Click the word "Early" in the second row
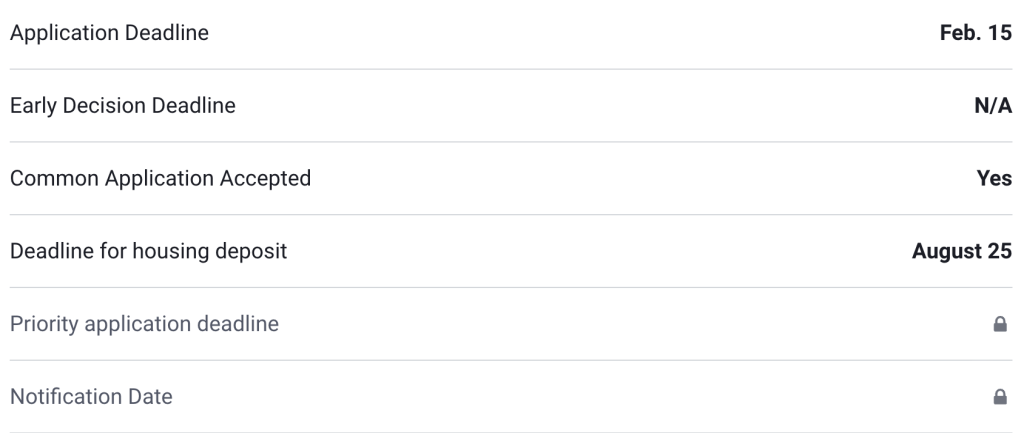The height and width of the screenshot is (433, 1024). pyautogui.click(x=32, y=106)
